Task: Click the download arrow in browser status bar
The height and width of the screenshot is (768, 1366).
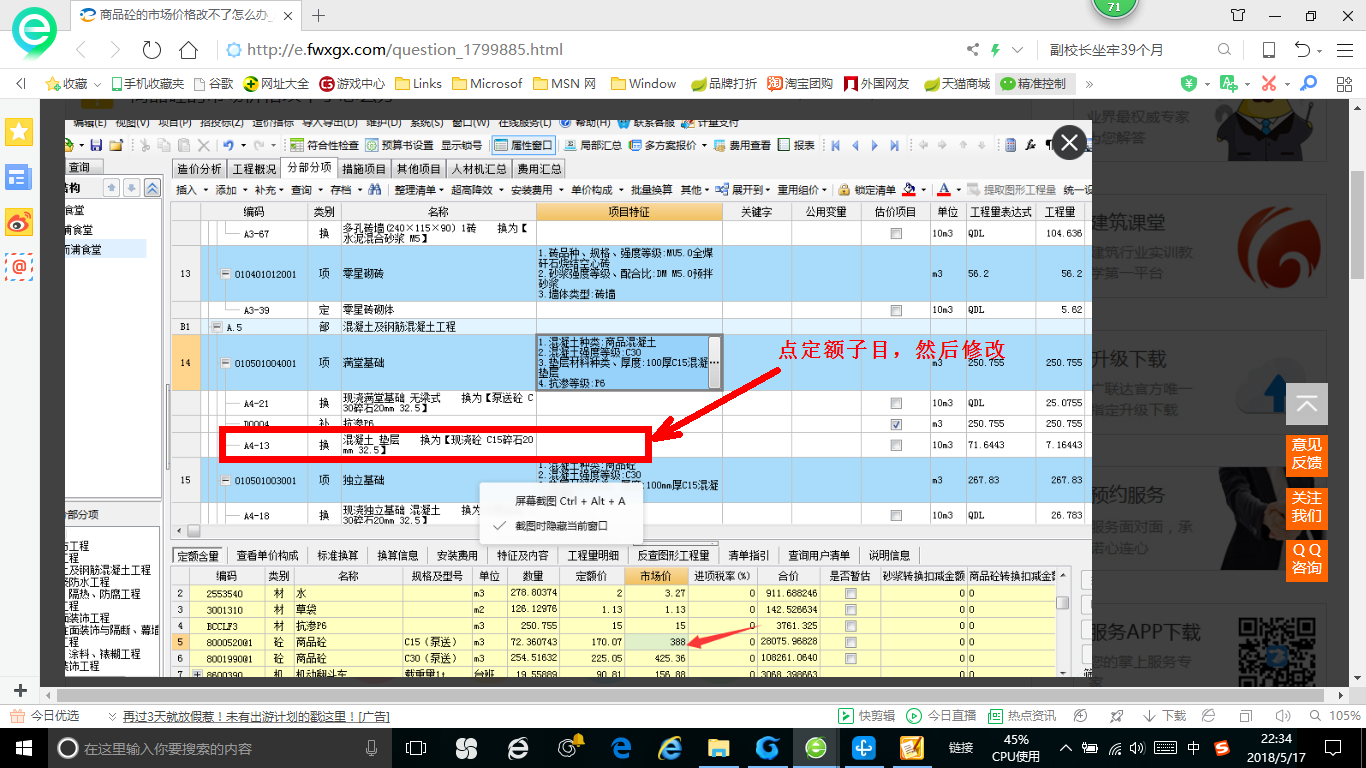Action: pyautogui.click(x=1149, y=716)
